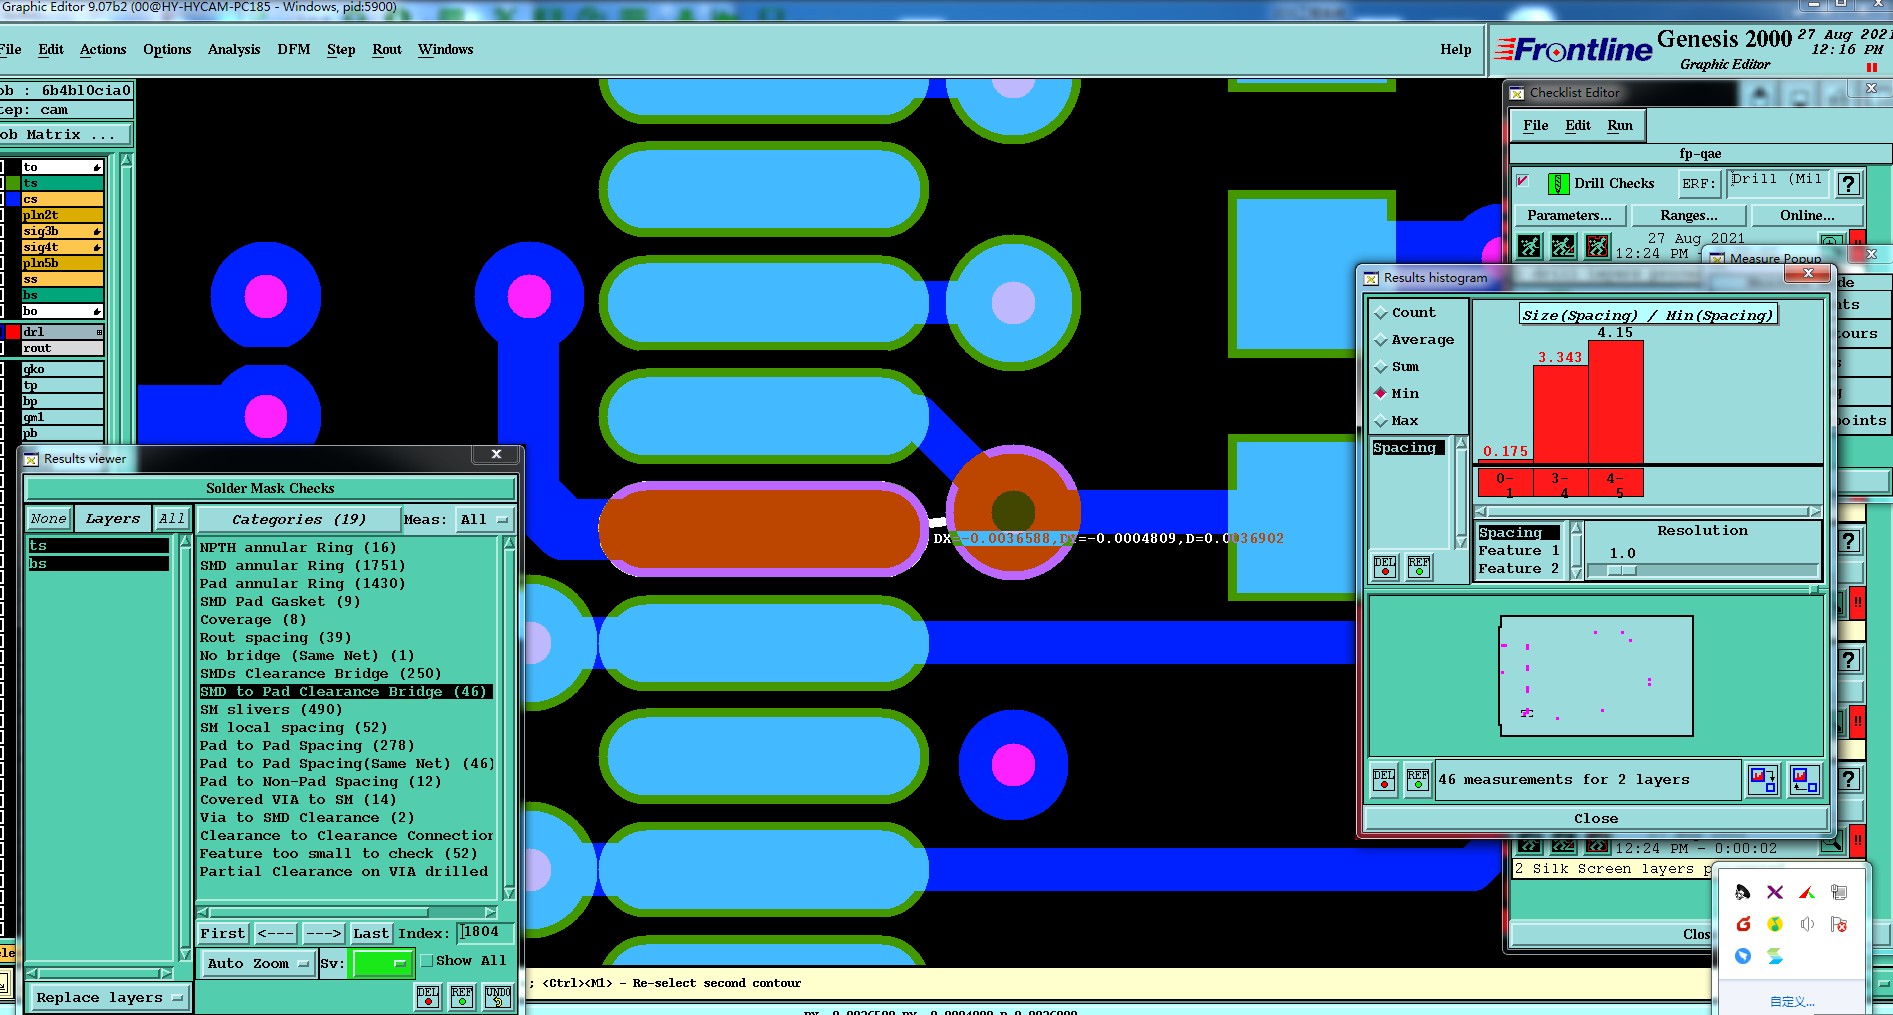Click question mark icon beside Resolution panel
This screenshot has width=1893, height=1015.
1850,541
